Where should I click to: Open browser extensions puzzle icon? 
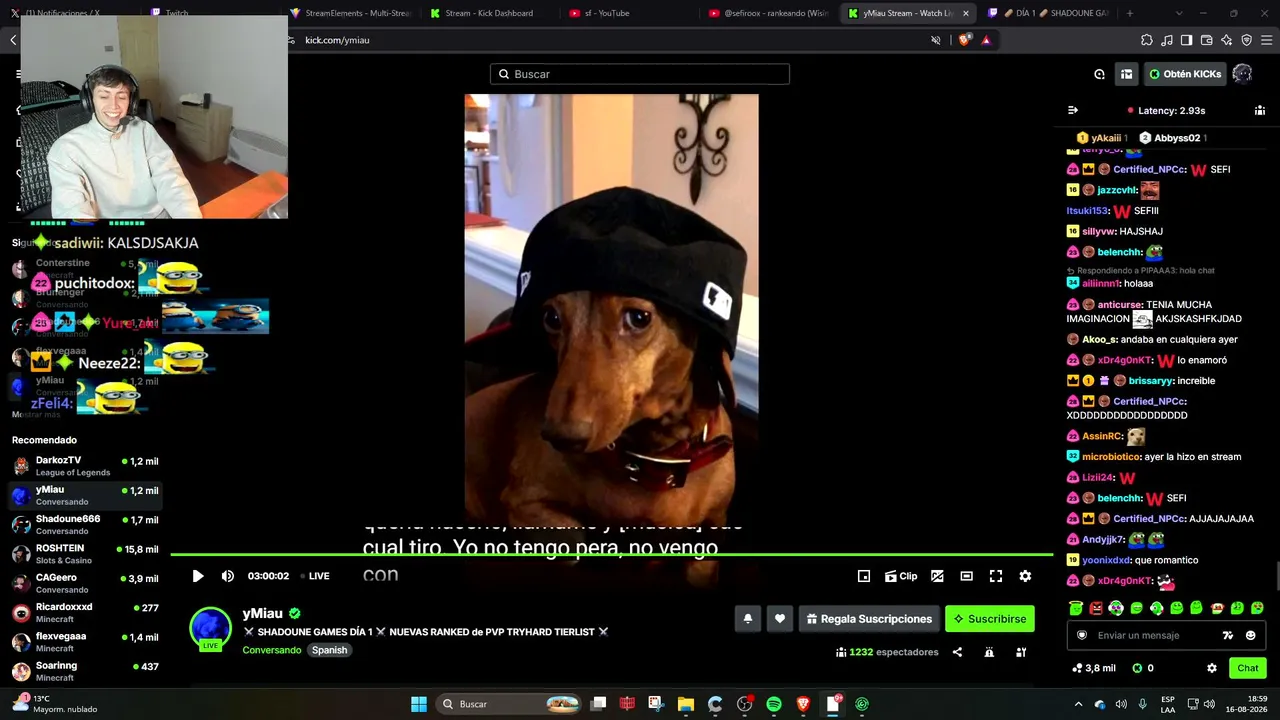(x=1147, y=40)
